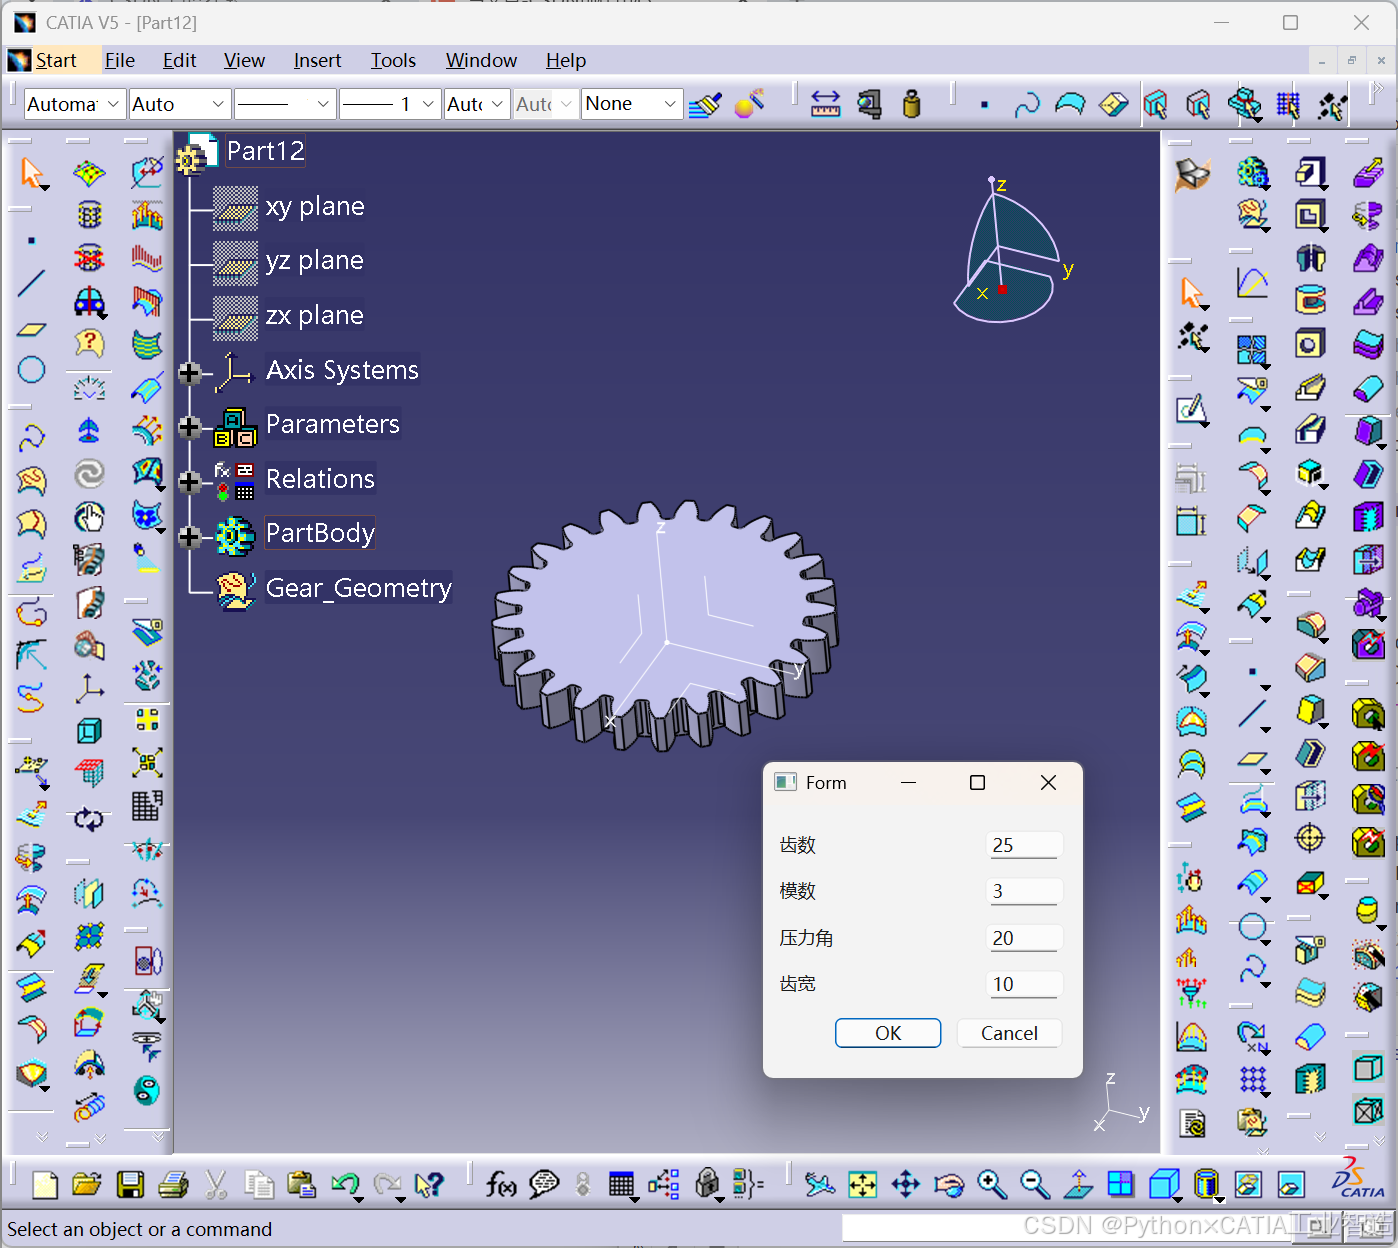The height and width of the screenshot is (1248, 1398).
Task: Click the New document icon
Action: coord(45,1185)
